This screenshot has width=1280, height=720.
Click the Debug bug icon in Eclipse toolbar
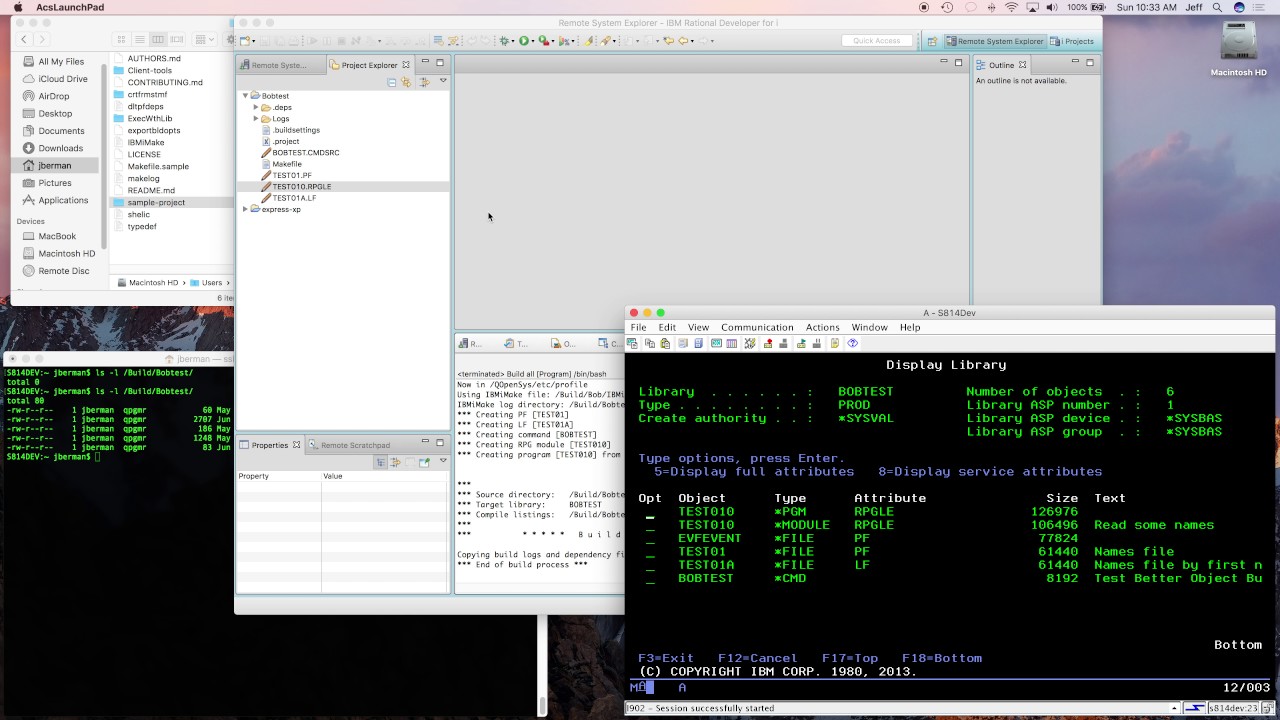point(505,41)
